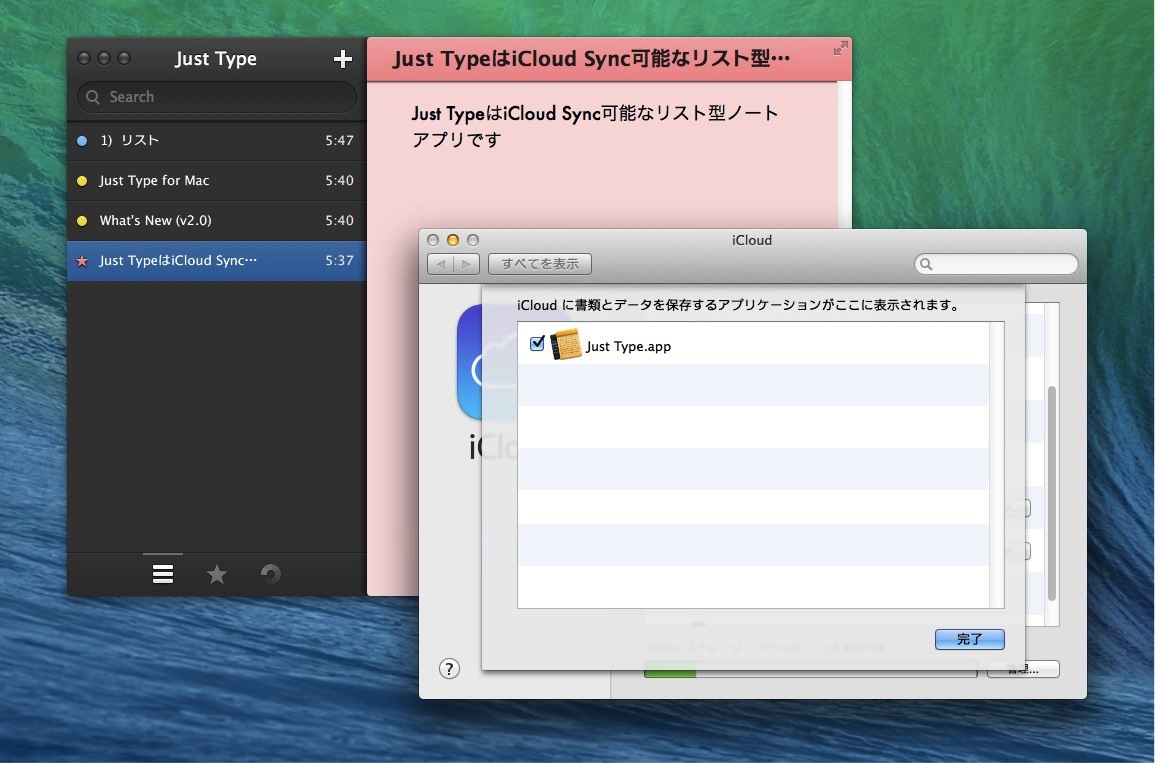Click the 管理... button in iCloud window
Screen dimensions: 1155x763
[x=1022, y=669]
